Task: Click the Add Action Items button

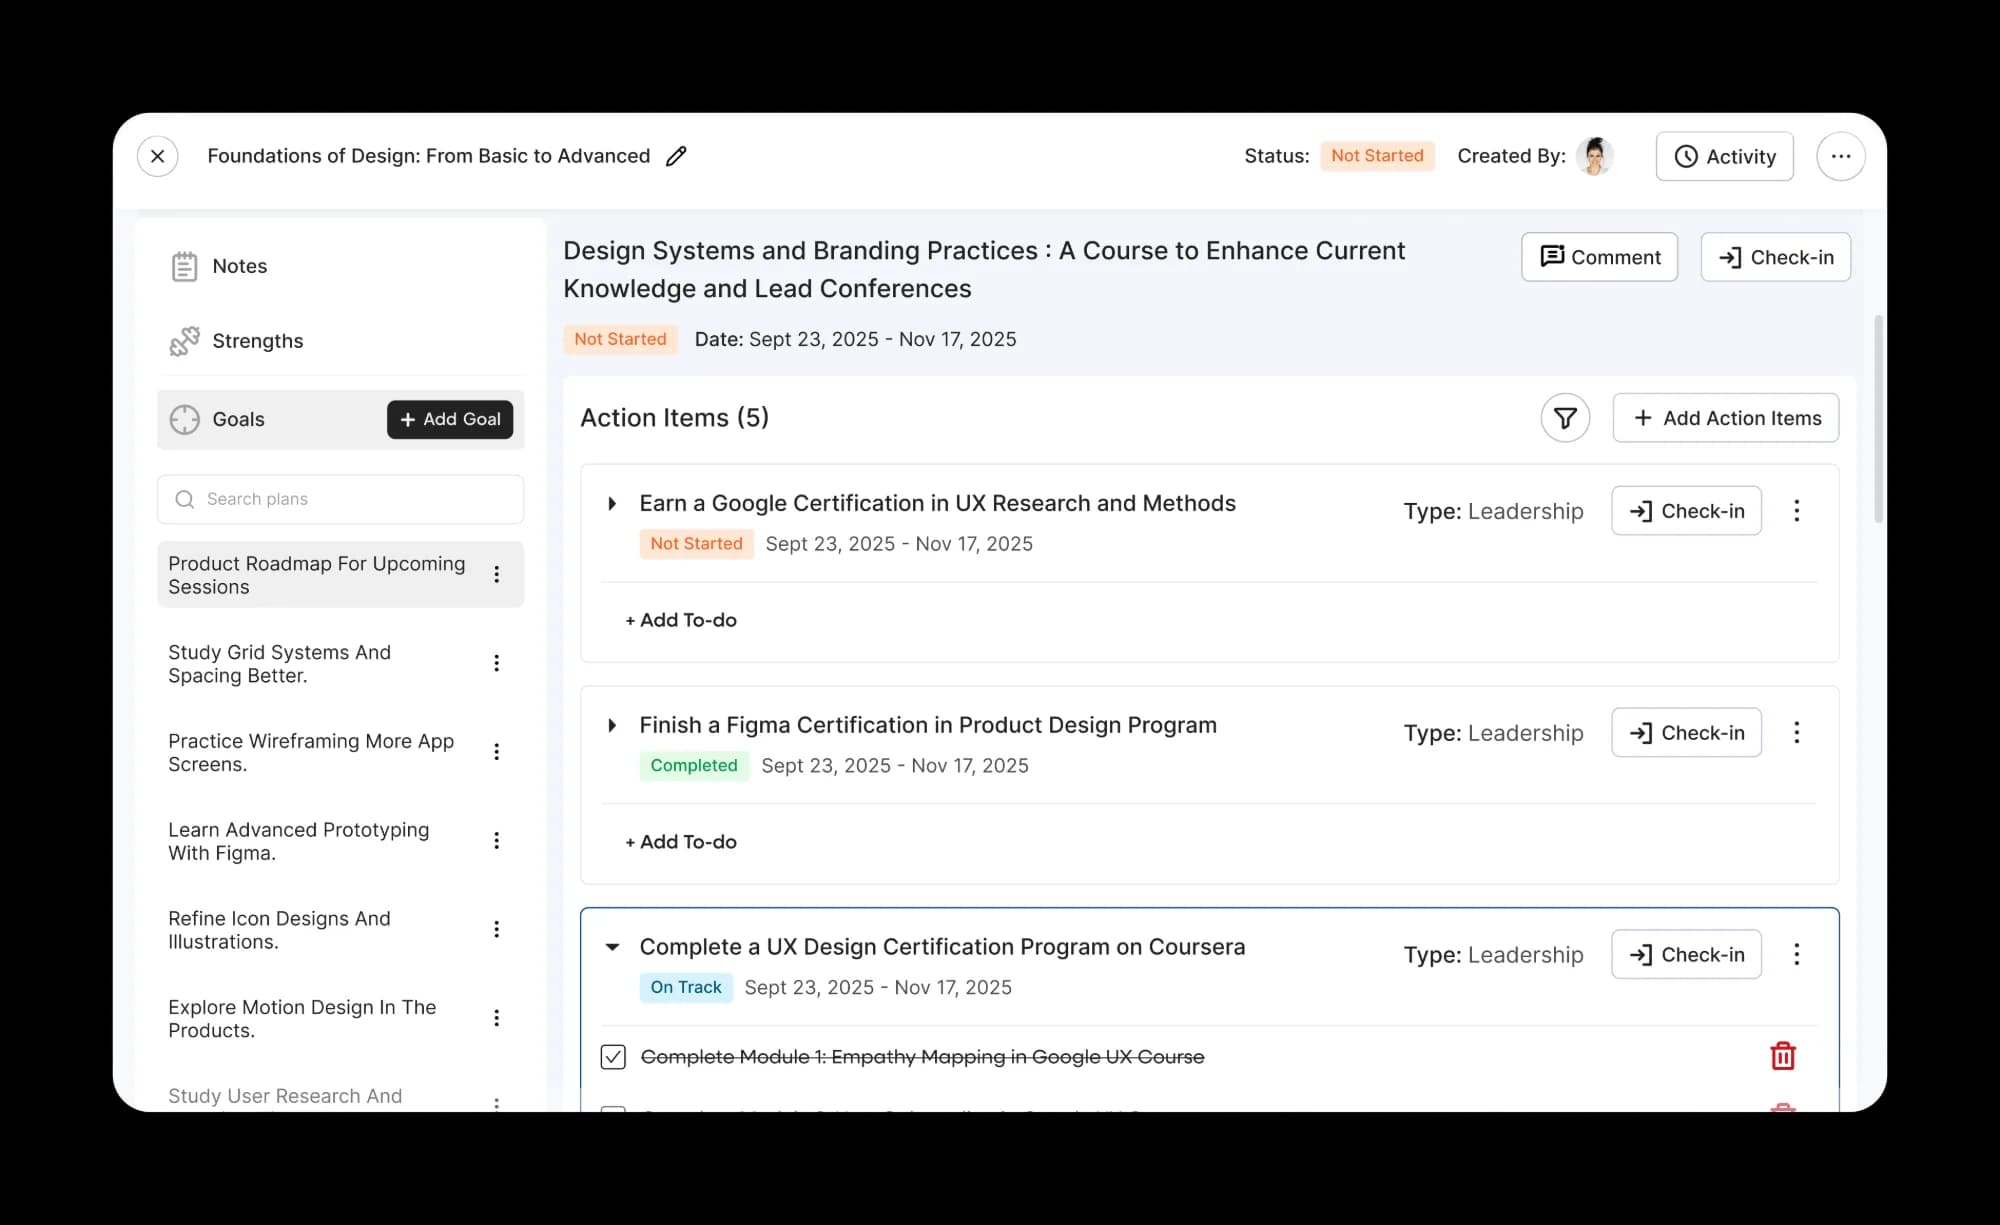Action: pyautogui.click(x=1726, y=418)
